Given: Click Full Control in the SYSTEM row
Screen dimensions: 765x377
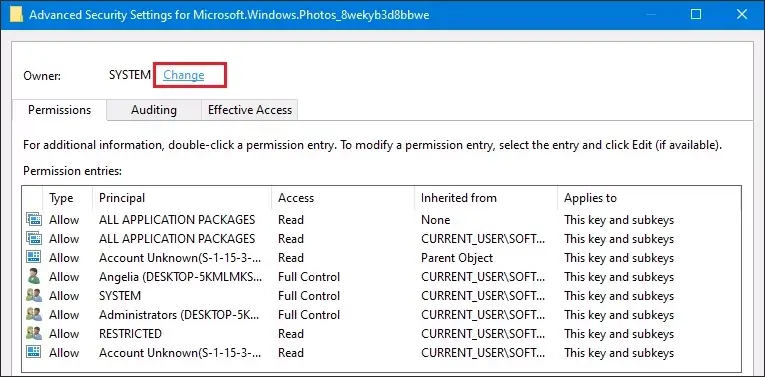Looking at the screenshot, I should [309, 296].
